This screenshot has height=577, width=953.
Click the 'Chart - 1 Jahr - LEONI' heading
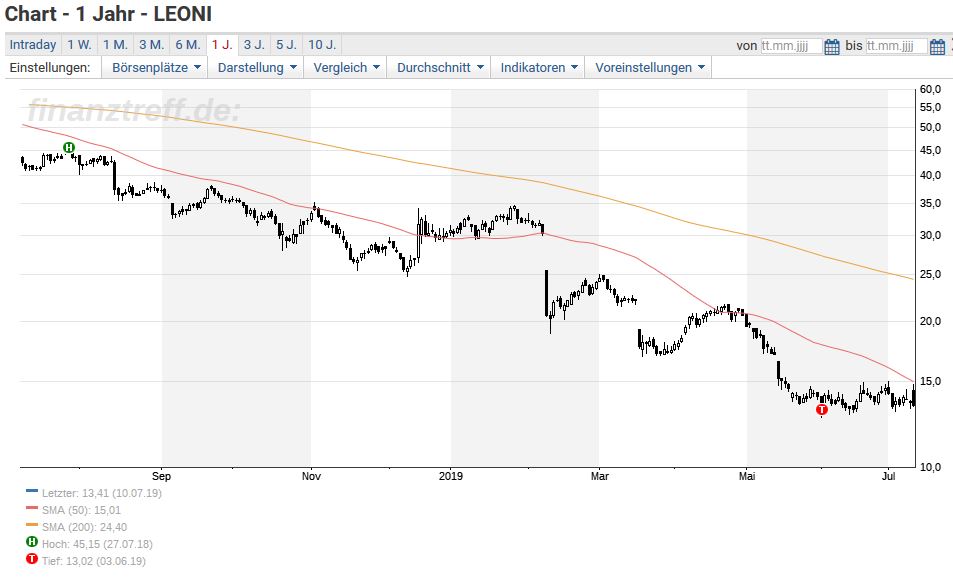(108, 14)
